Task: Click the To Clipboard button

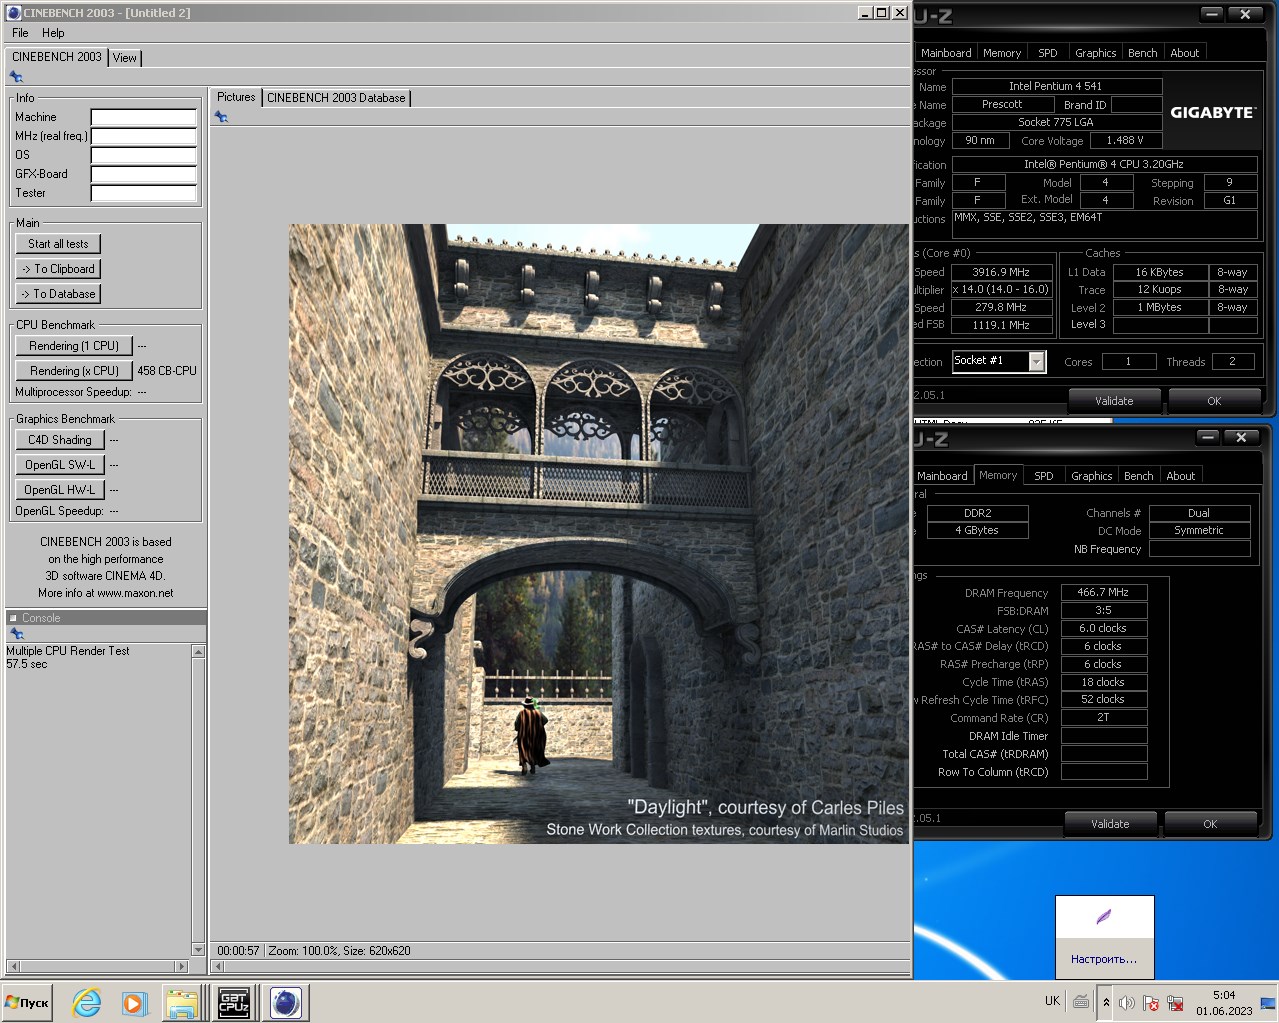Action: click(58, 269)
